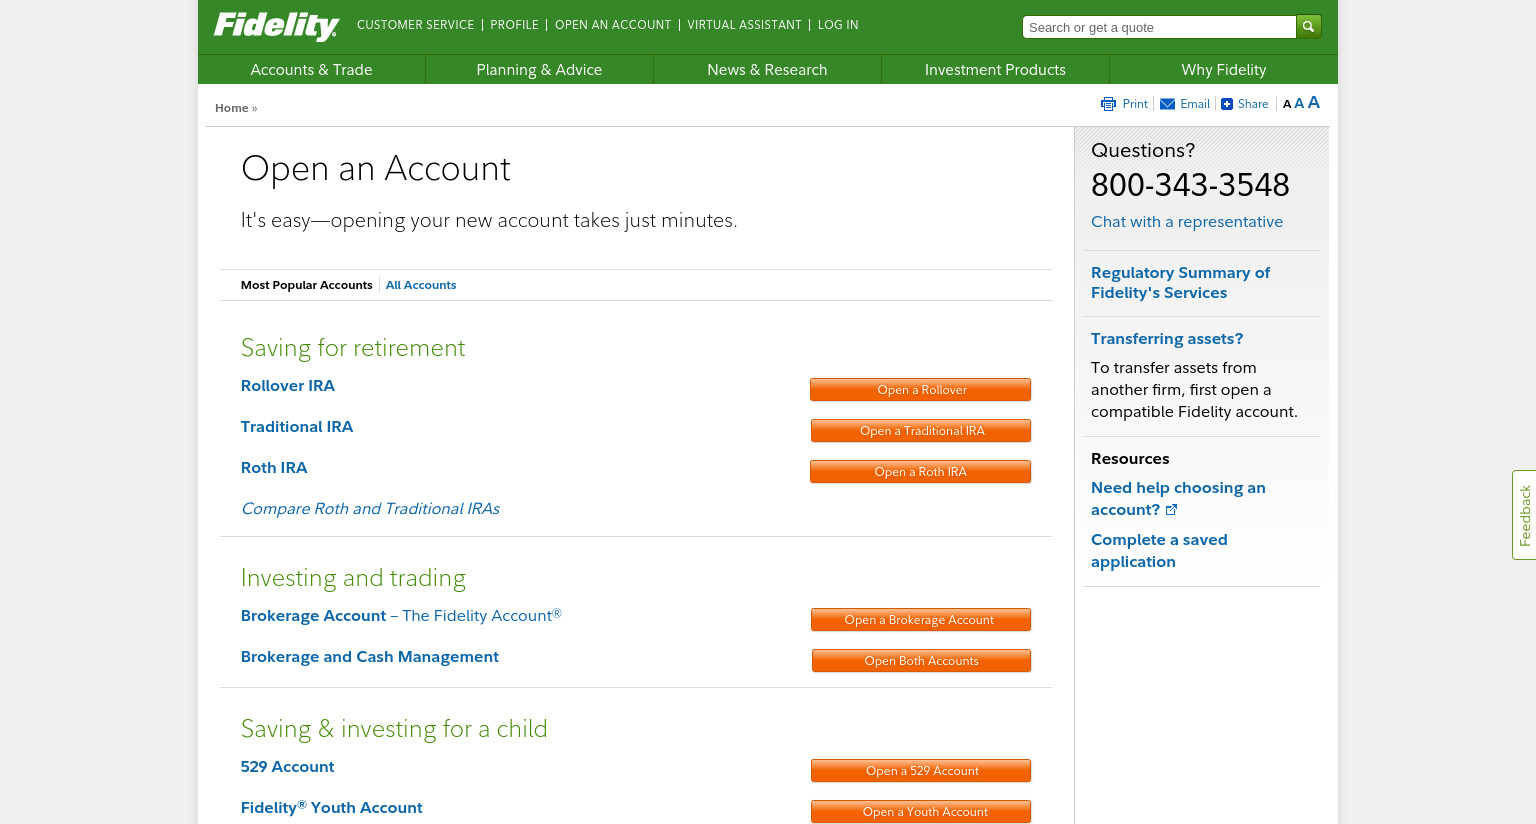Click Open a Brokerage Account button
The width and height of the screenshot is (1536, 824).
point(921,620)
